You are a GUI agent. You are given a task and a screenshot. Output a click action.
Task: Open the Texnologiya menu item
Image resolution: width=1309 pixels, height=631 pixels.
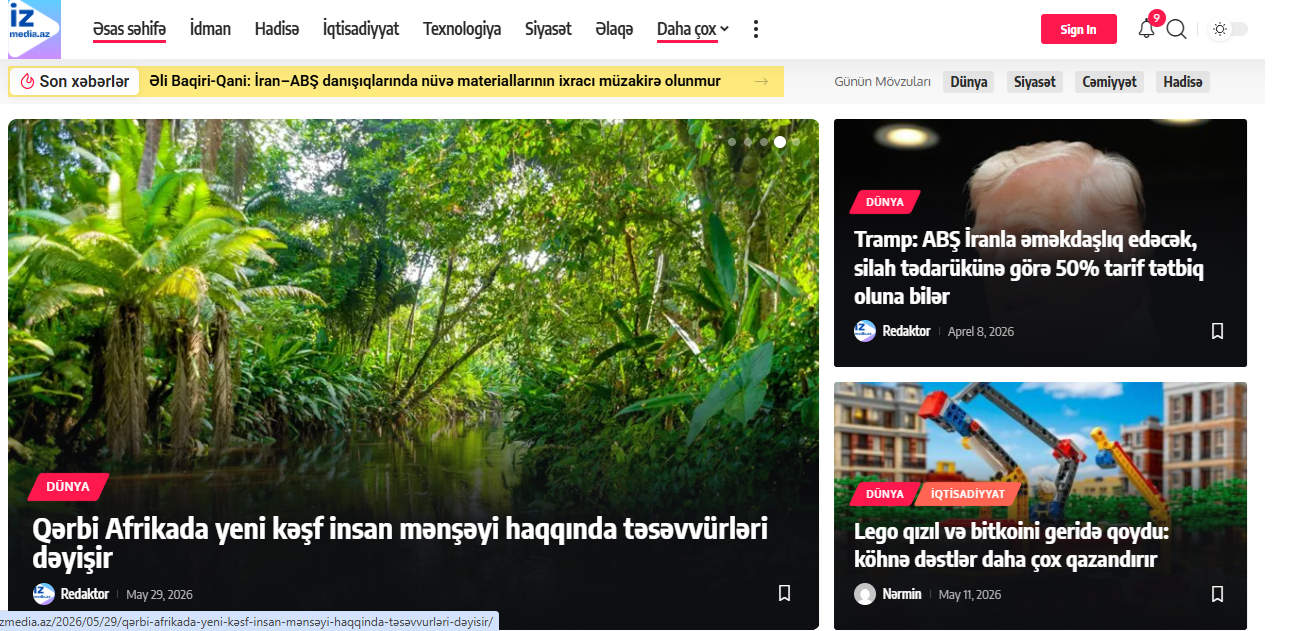pos(462,29)
